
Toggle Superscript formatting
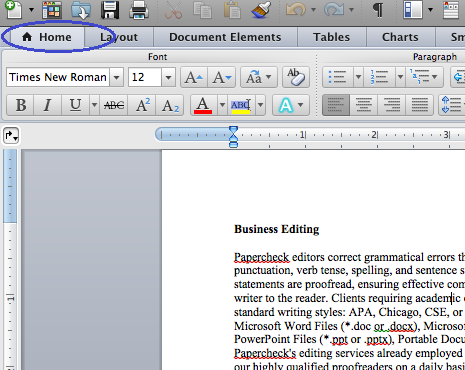142,105
